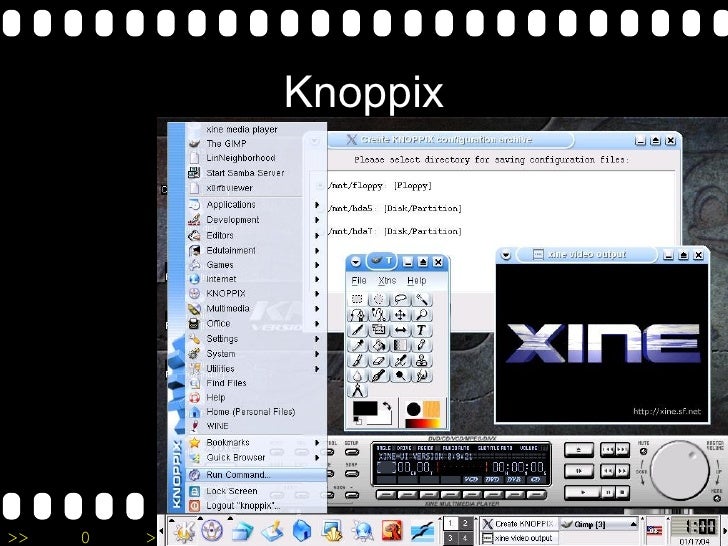Select the Transform tool in GIMP

point(379,330)
